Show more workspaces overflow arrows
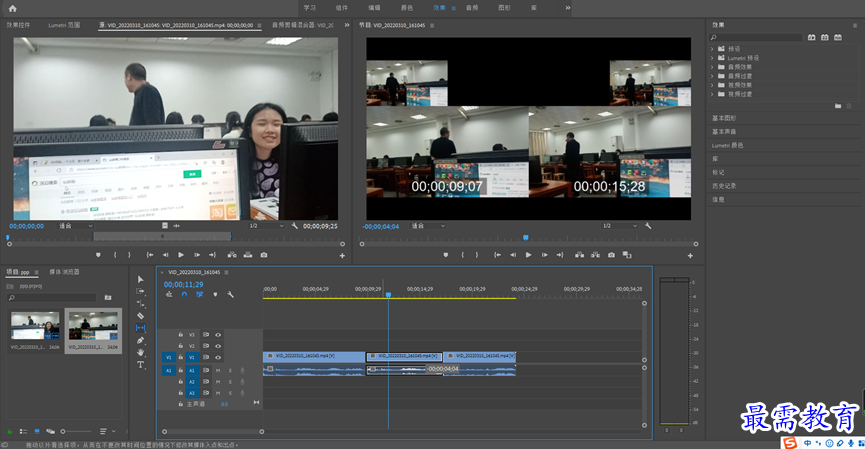Image resolution: width=865 pixels, height=449 pixels. pos(568,8)
